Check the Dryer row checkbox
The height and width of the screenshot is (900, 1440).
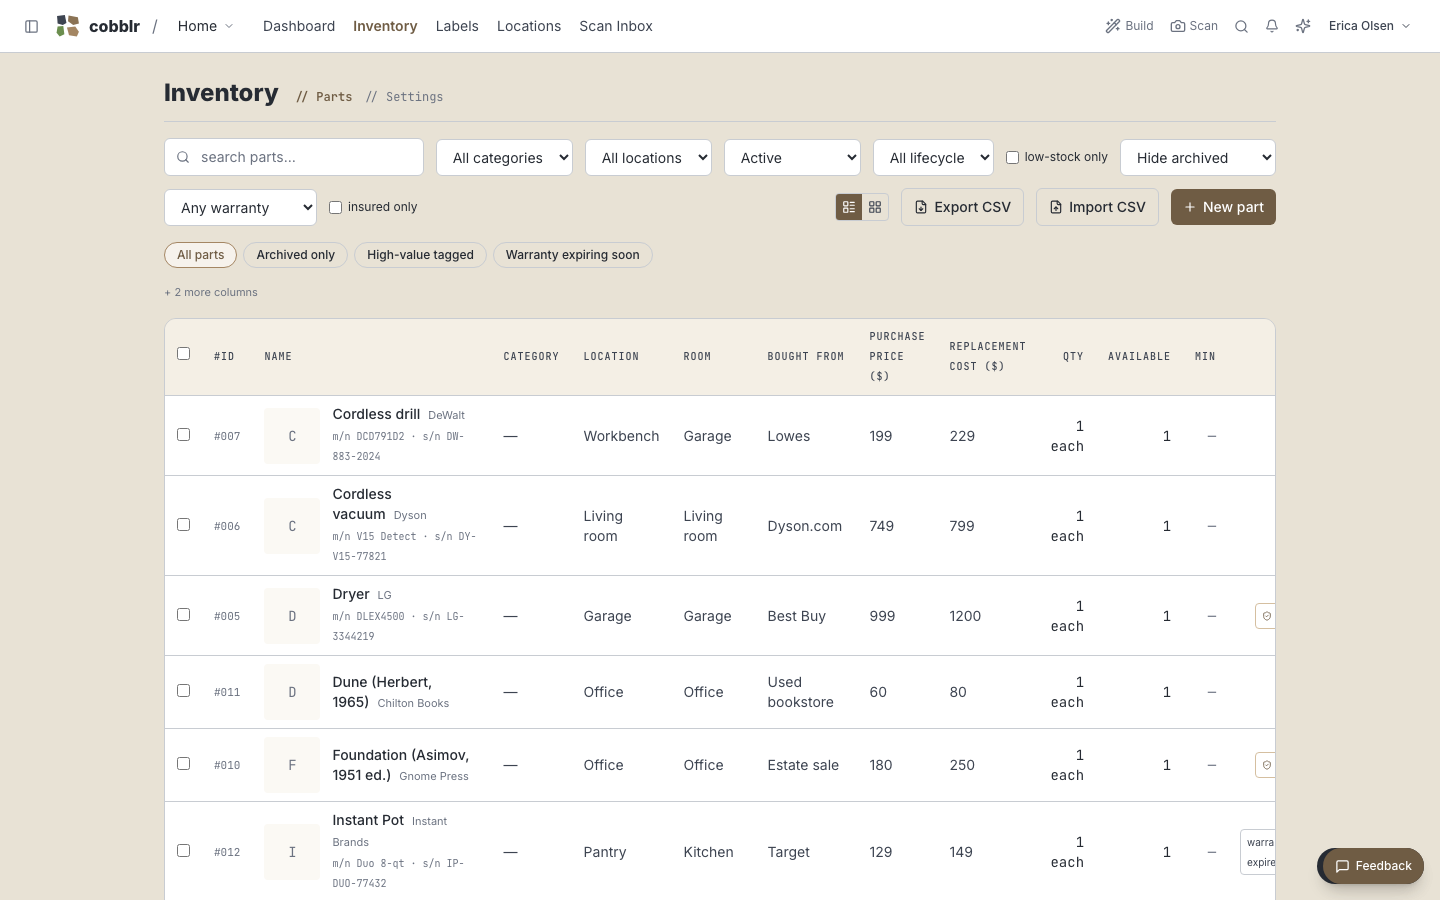point(183,614)
